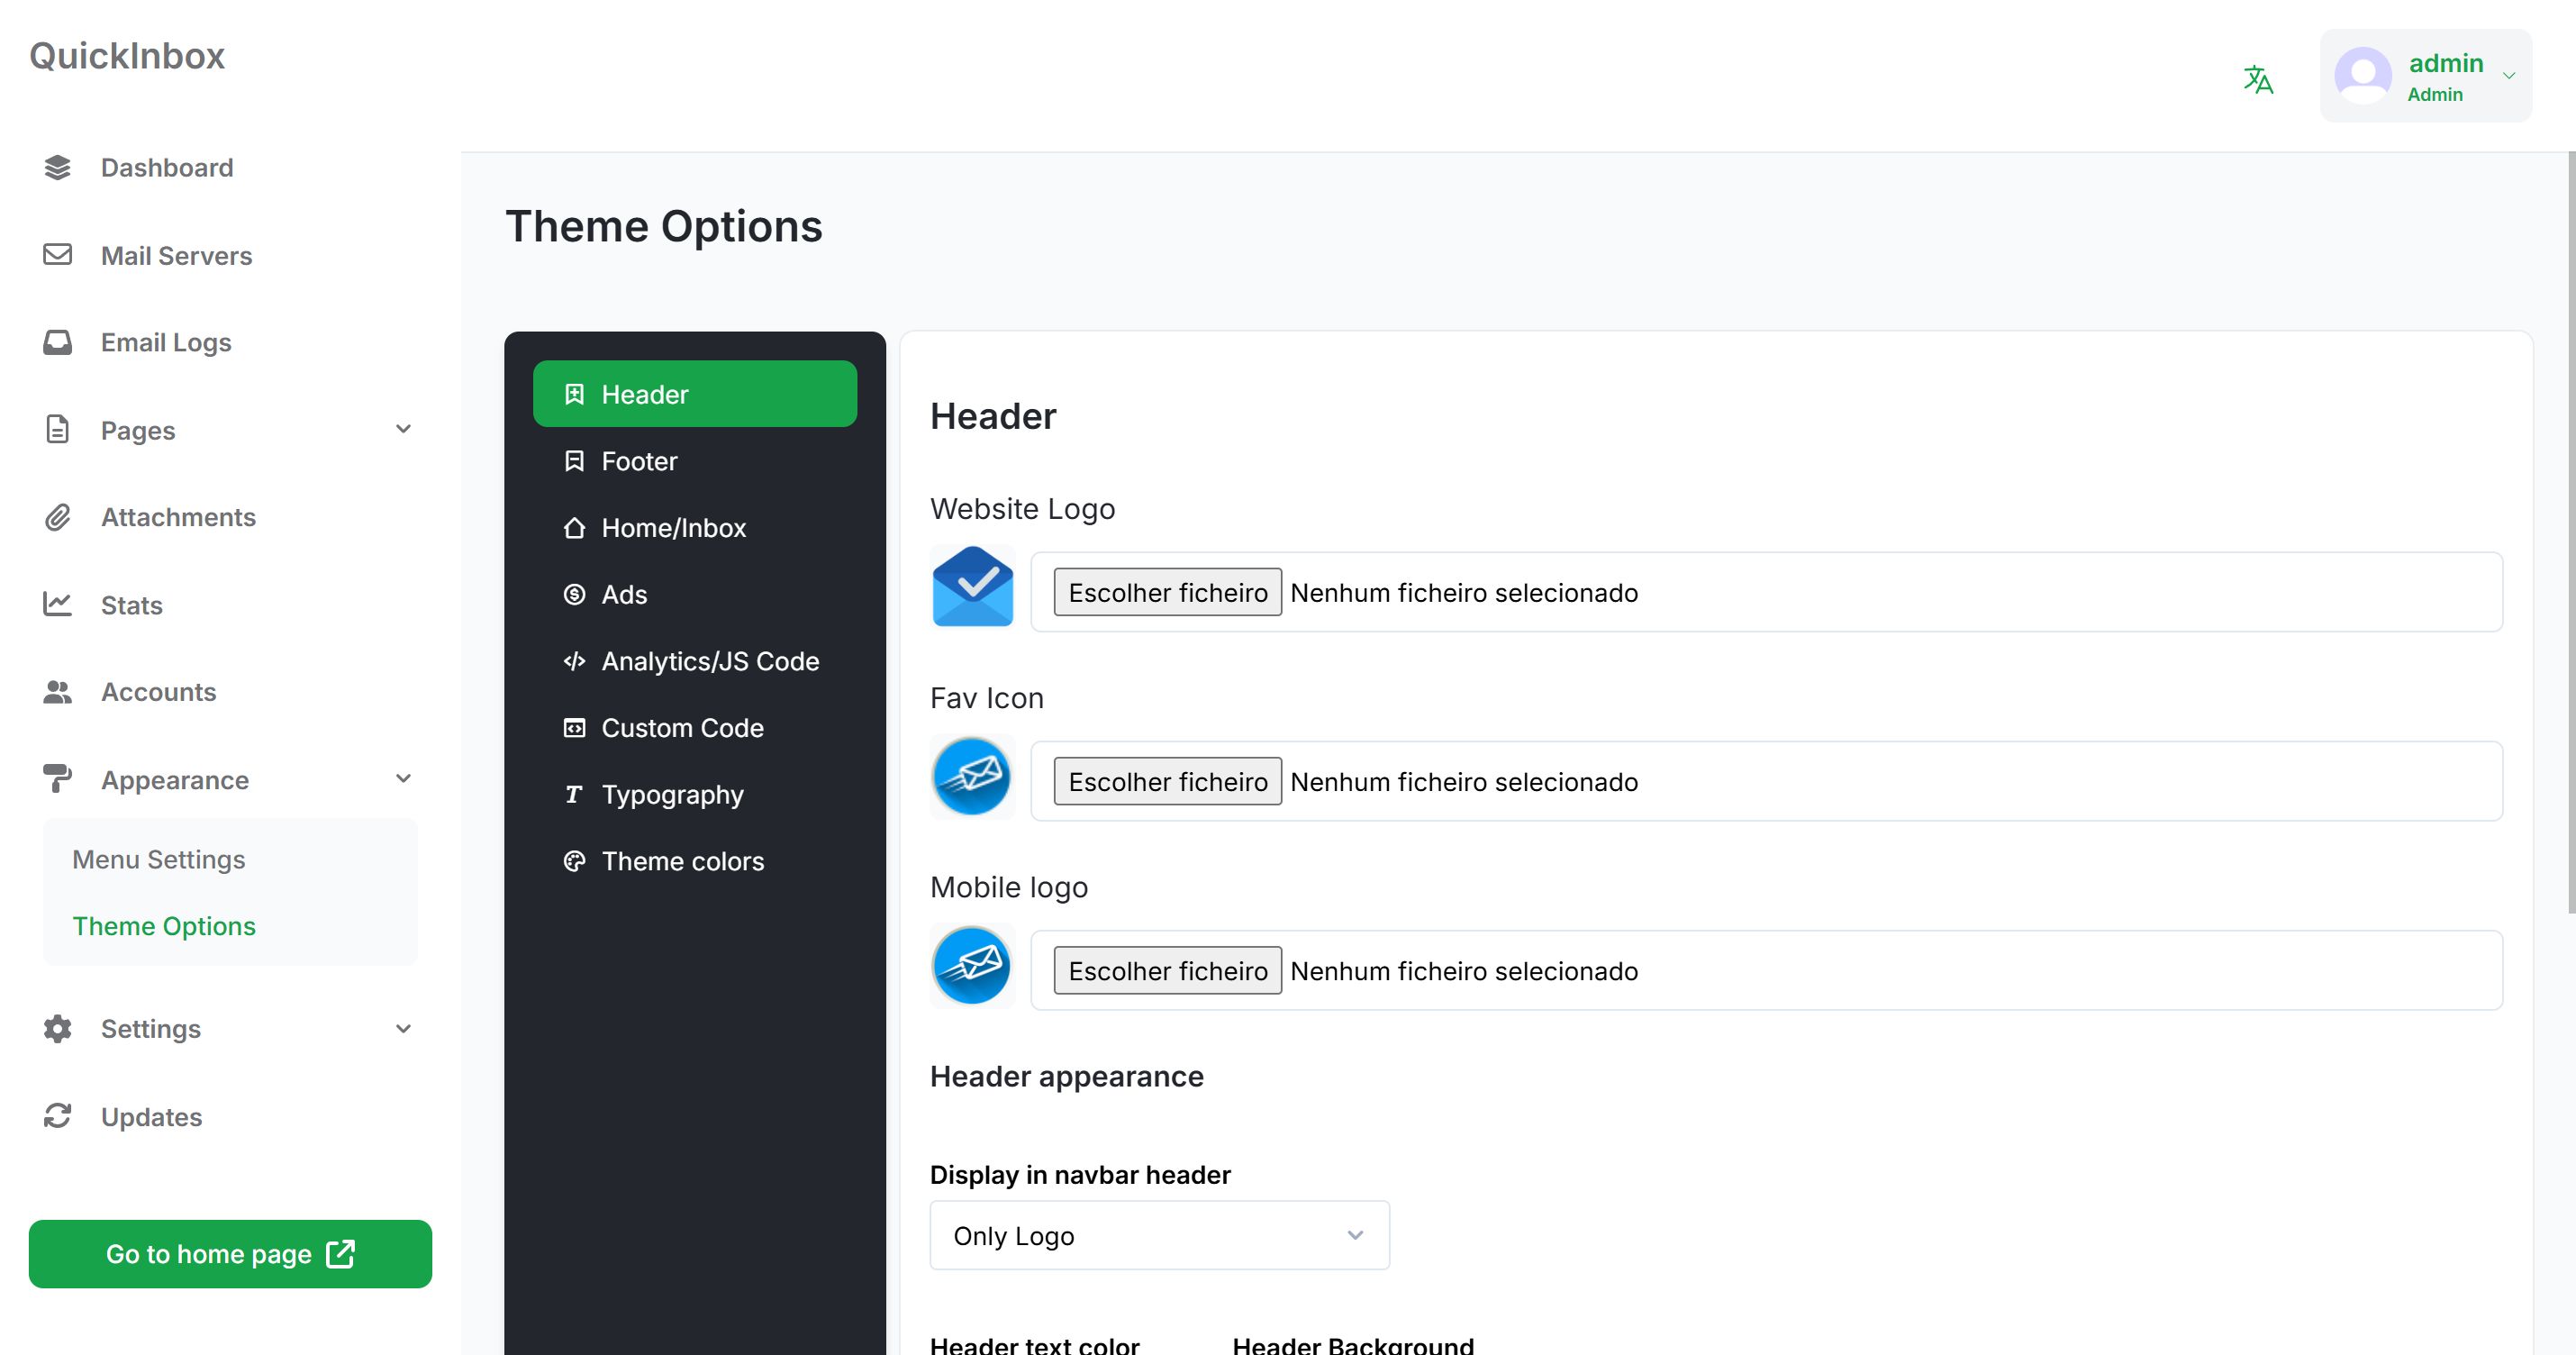Click the Website Logo preview thumbnail
This screenshot has width=2576, height=1355.
point(972,587)
